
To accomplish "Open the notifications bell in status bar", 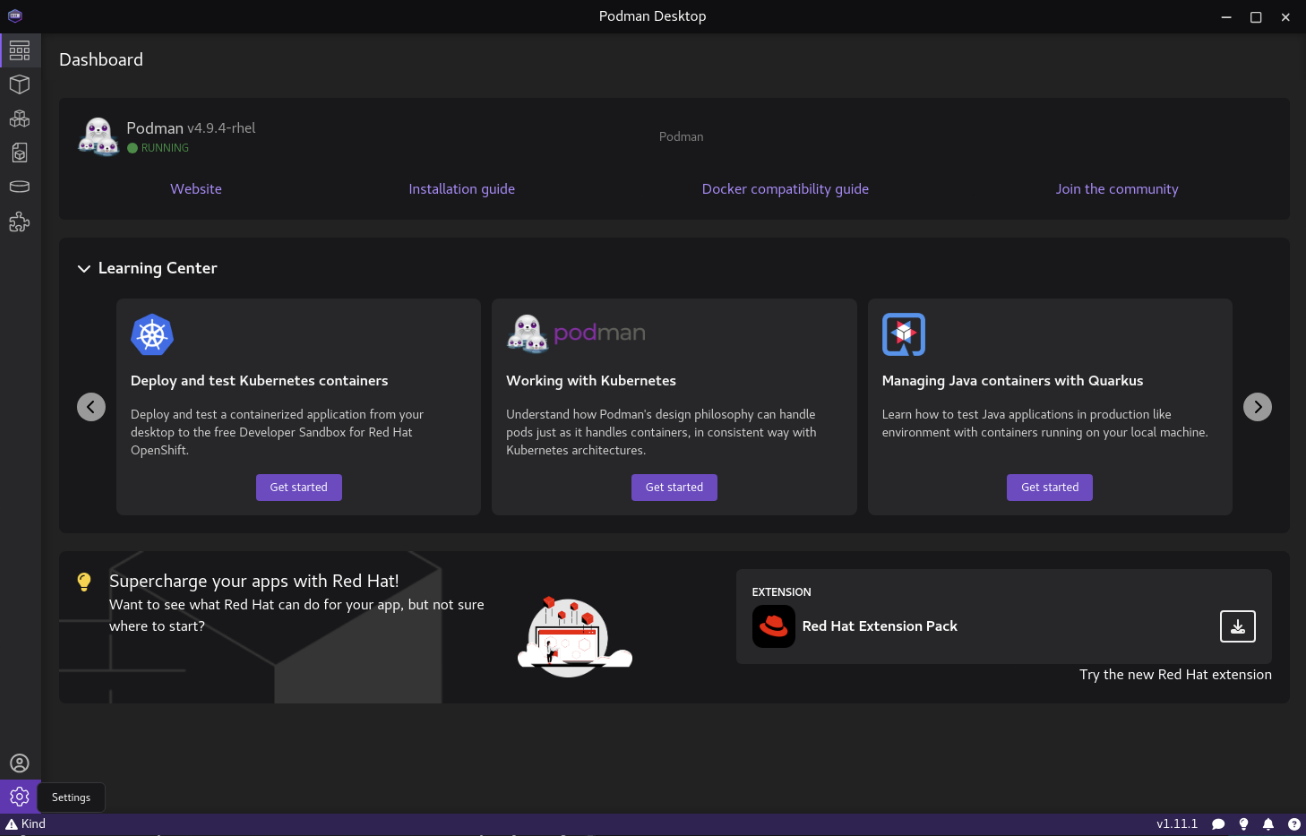I will (x=1269, y=824).
